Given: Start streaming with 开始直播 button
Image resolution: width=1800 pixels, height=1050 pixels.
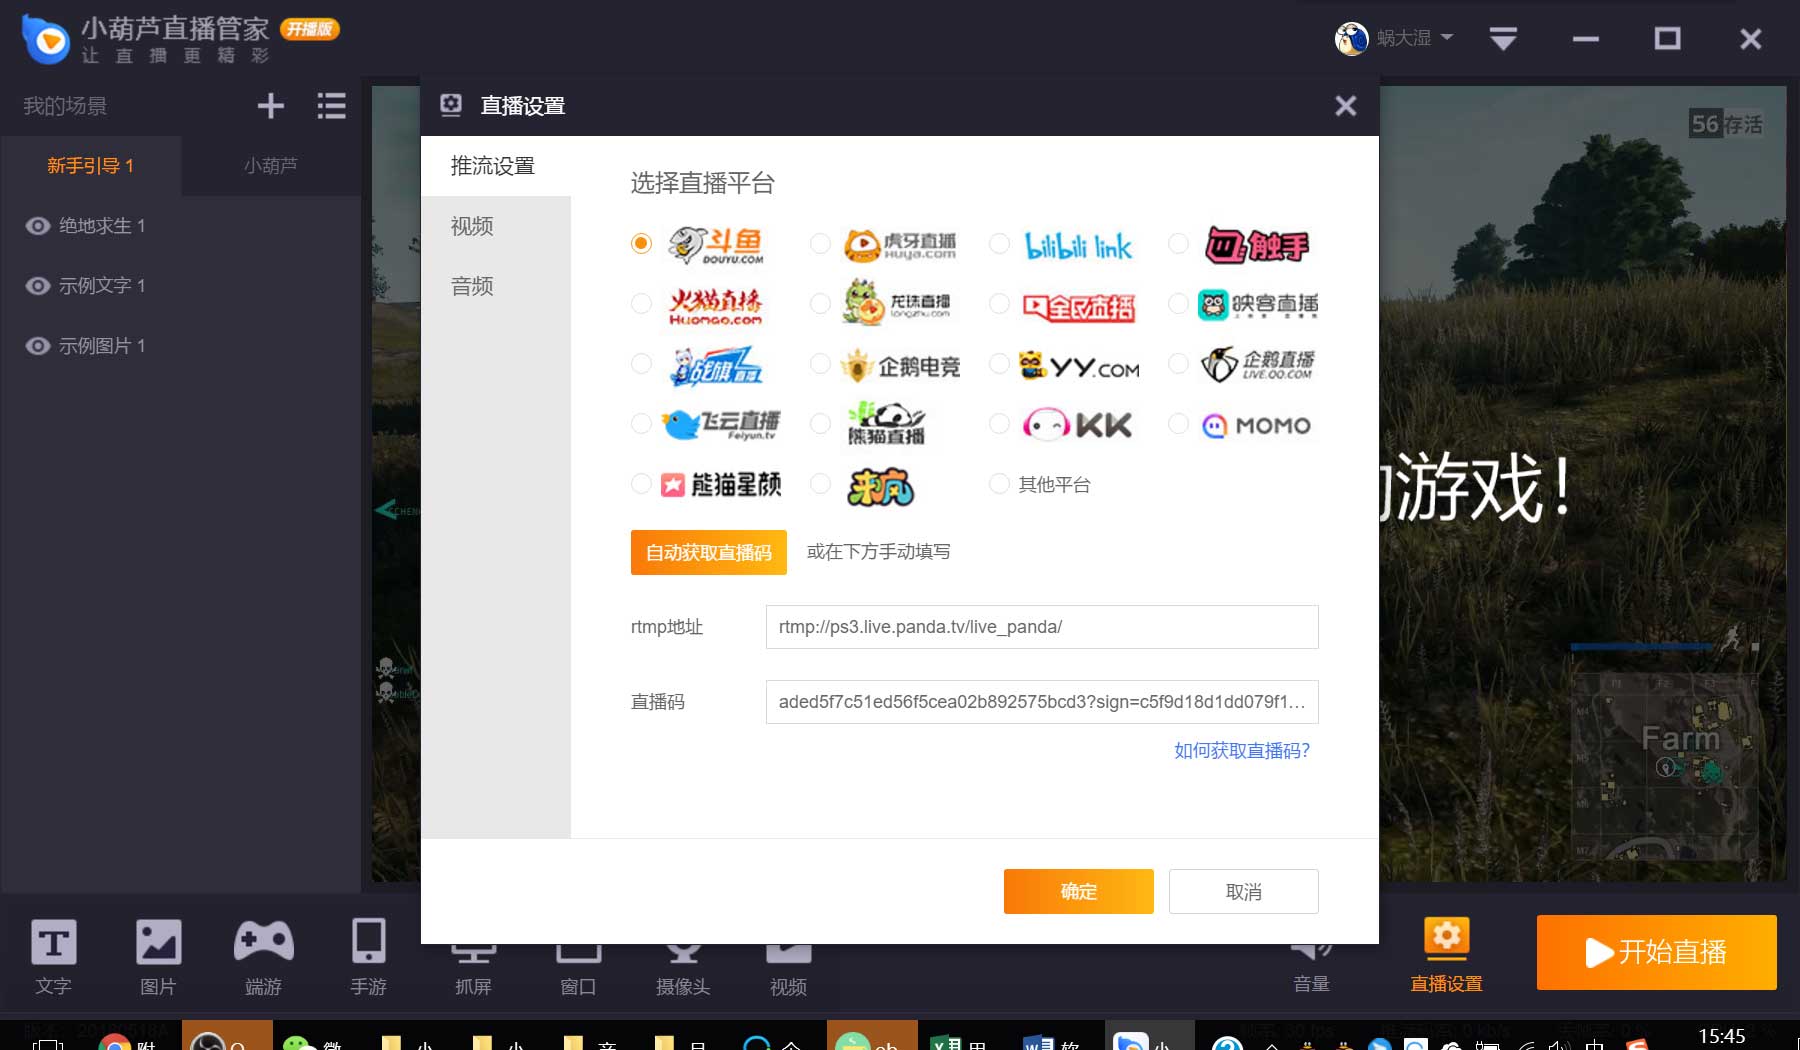Looking at the screenshot, I should pos(1657,952).
